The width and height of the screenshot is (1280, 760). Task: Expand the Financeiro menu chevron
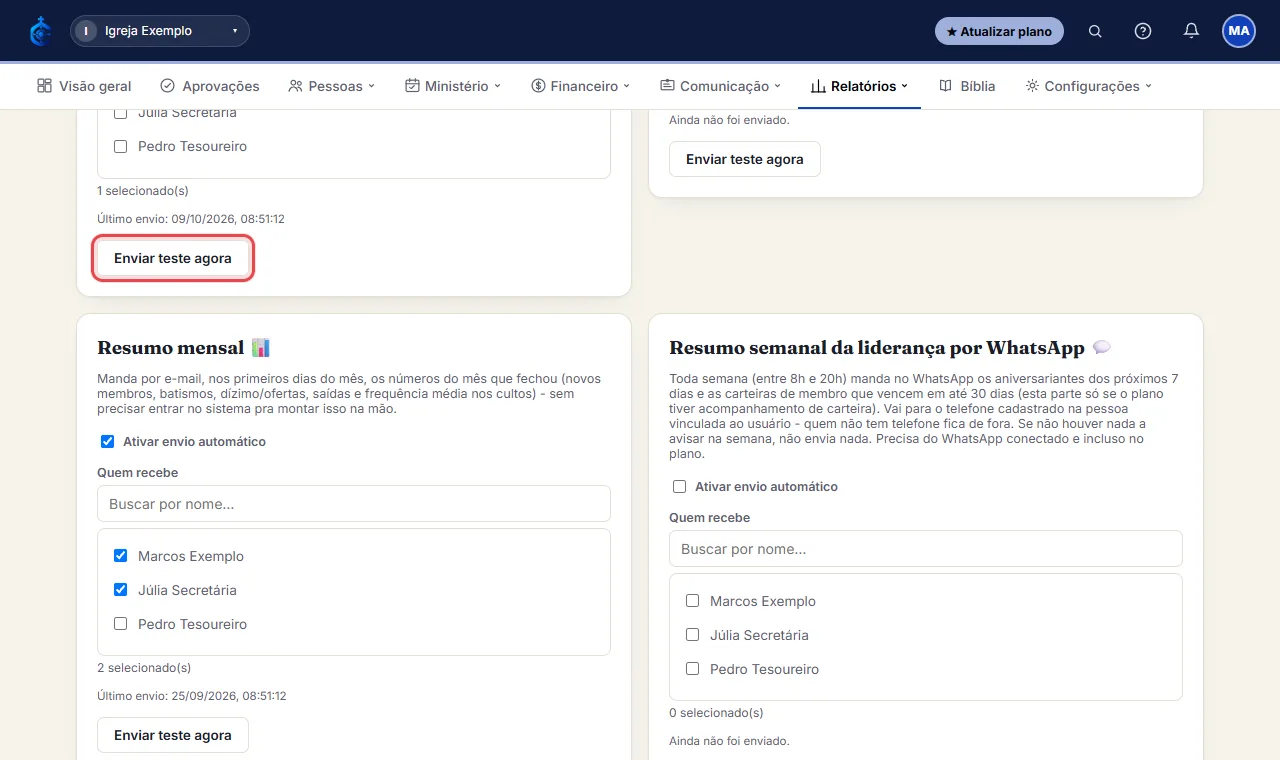(x=627, y=86)
